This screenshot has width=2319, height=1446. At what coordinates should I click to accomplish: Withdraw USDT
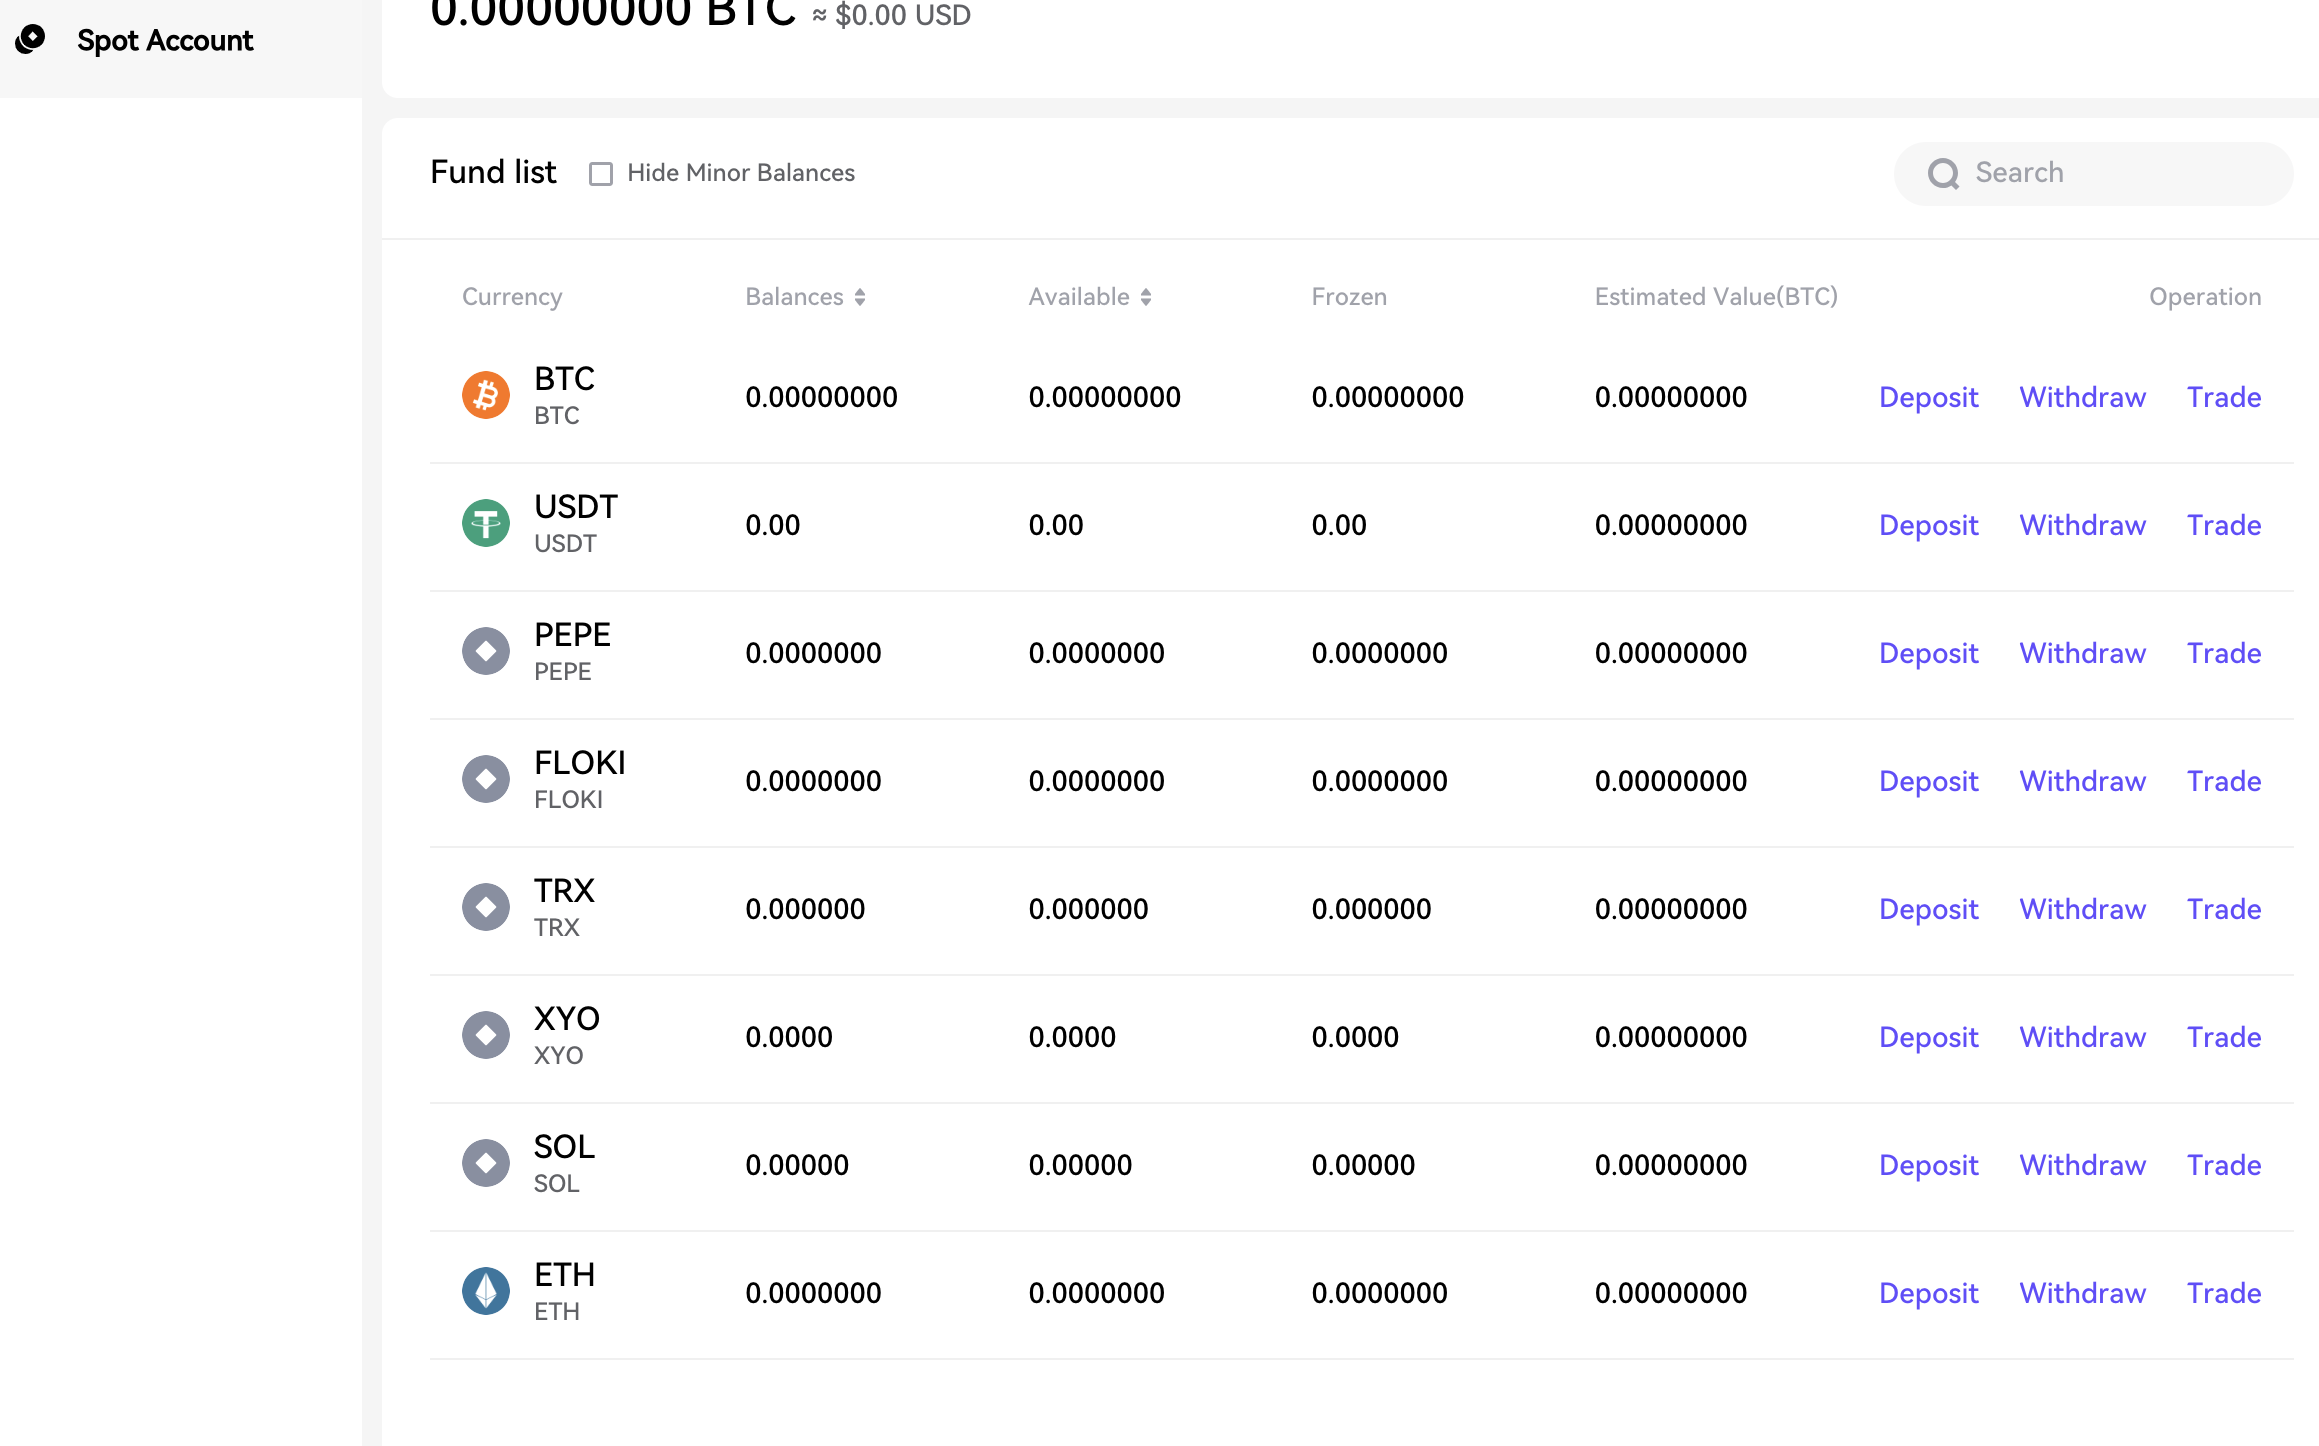(2082, 525)
